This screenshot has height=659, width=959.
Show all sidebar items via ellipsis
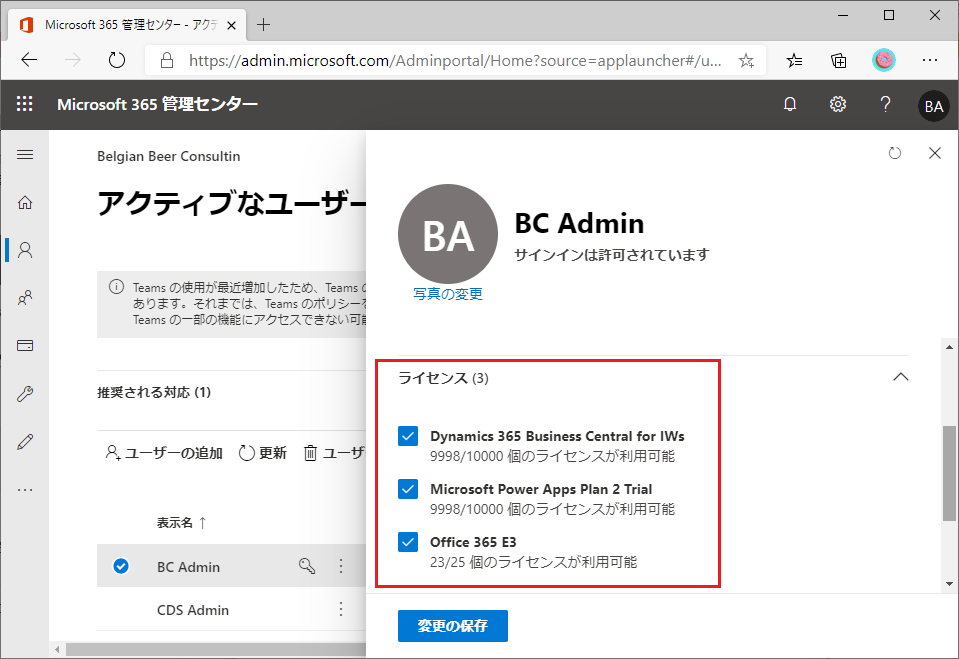tap(25, 490)
